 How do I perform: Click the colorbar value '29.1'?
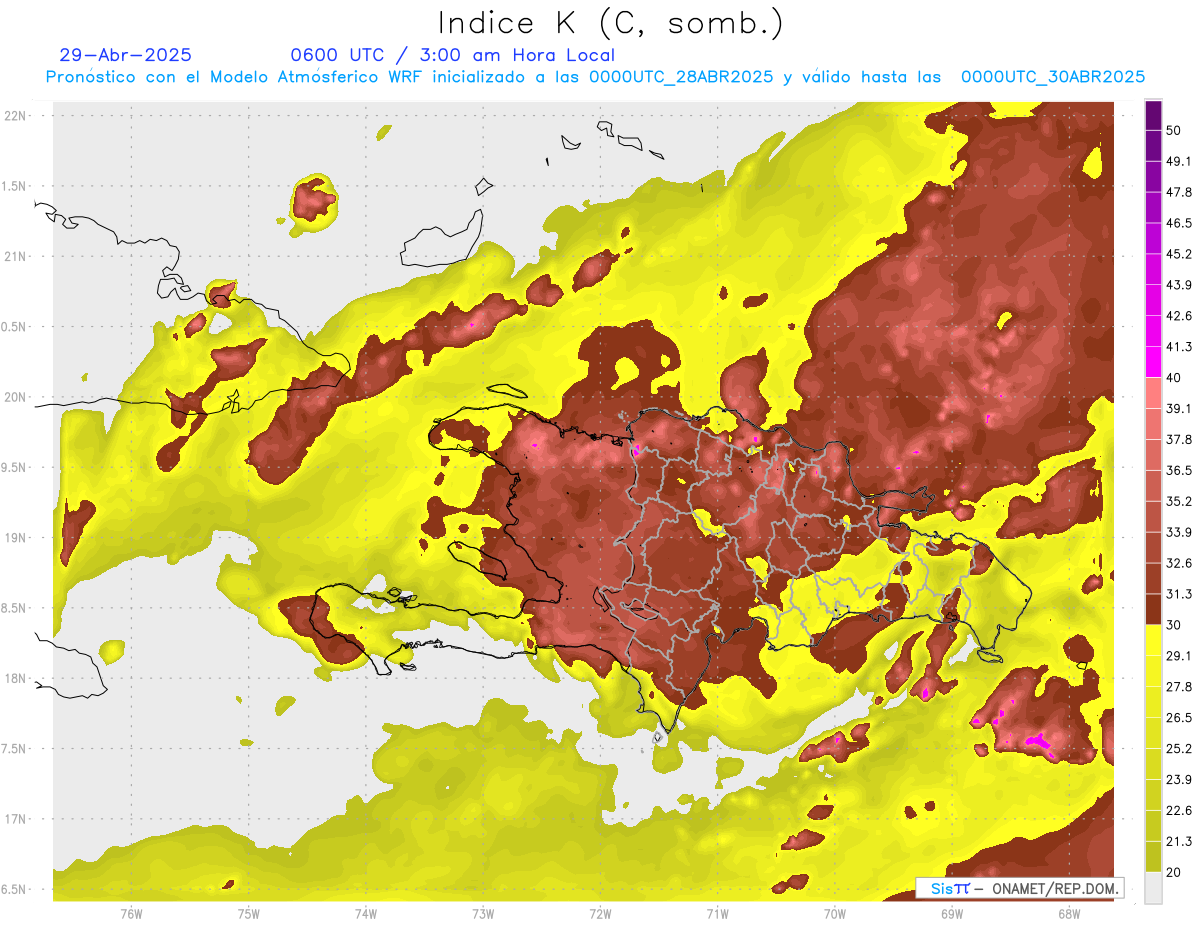[1179, 655]
